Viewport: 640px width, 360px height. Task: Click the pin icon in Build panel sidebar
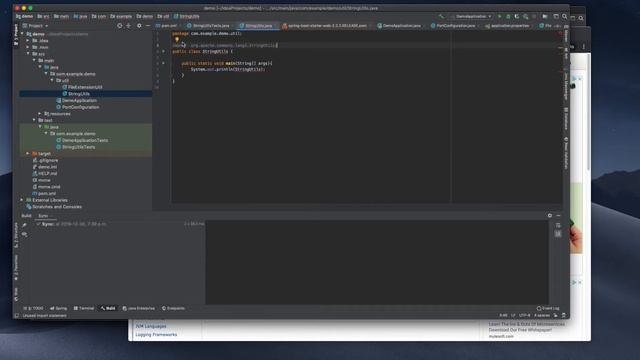[24, 225]
